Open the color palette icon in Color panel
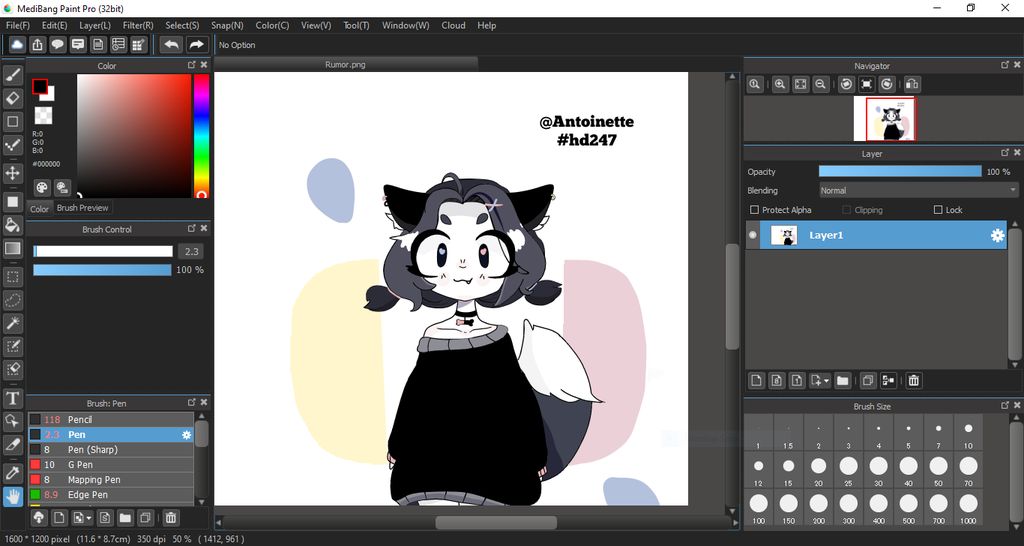The height and width of the screenshot is (546, 1024). 42,187
